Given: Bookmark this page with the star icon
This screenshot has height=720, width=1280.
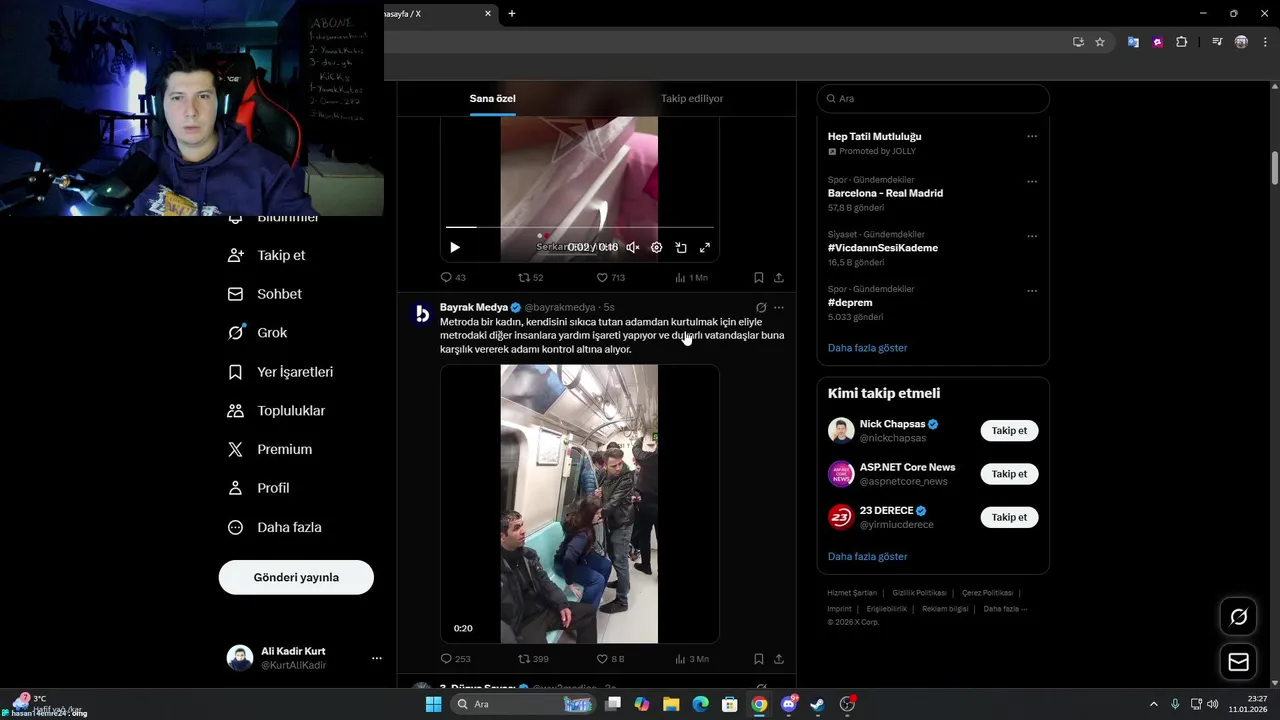Looking at the screenshot, I should coord(1100,42).
